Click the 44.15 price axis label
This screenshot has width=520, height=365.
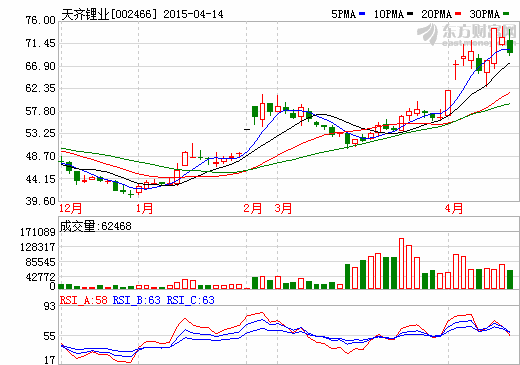click(40, 179)
